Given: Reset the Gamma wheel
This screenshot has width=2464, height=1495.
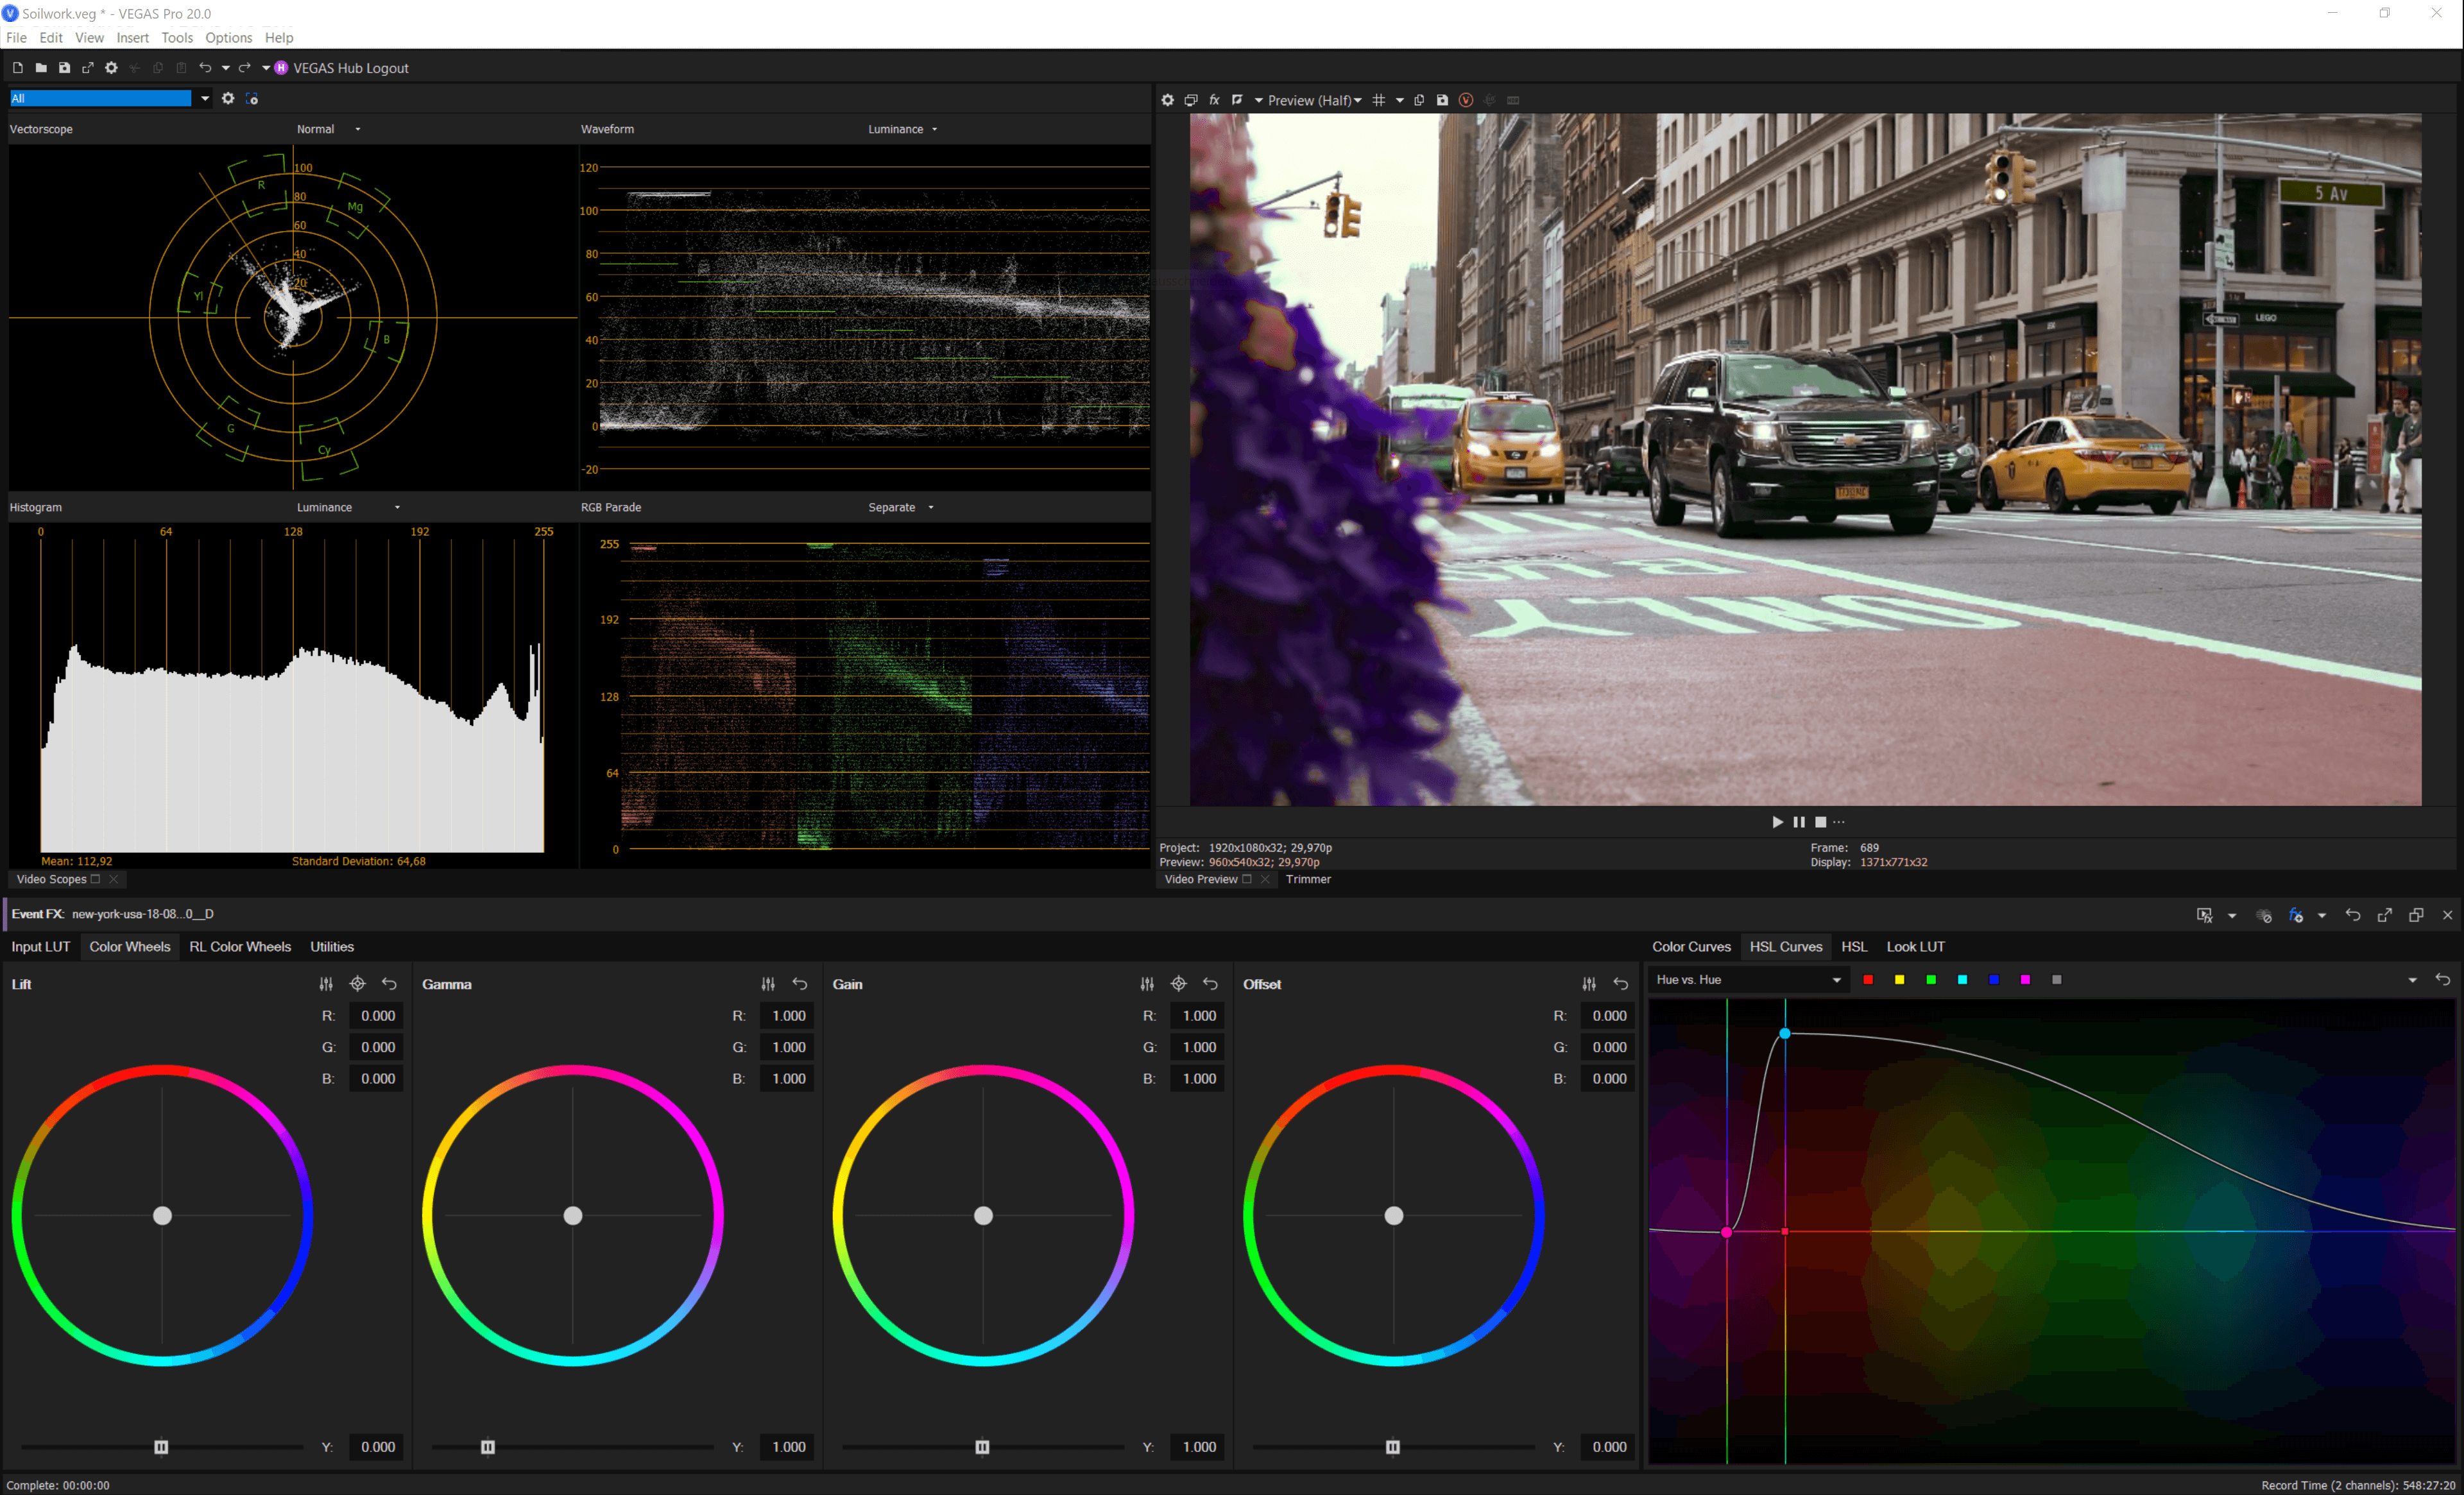Looking at the screenshot, I should (800, 984).
